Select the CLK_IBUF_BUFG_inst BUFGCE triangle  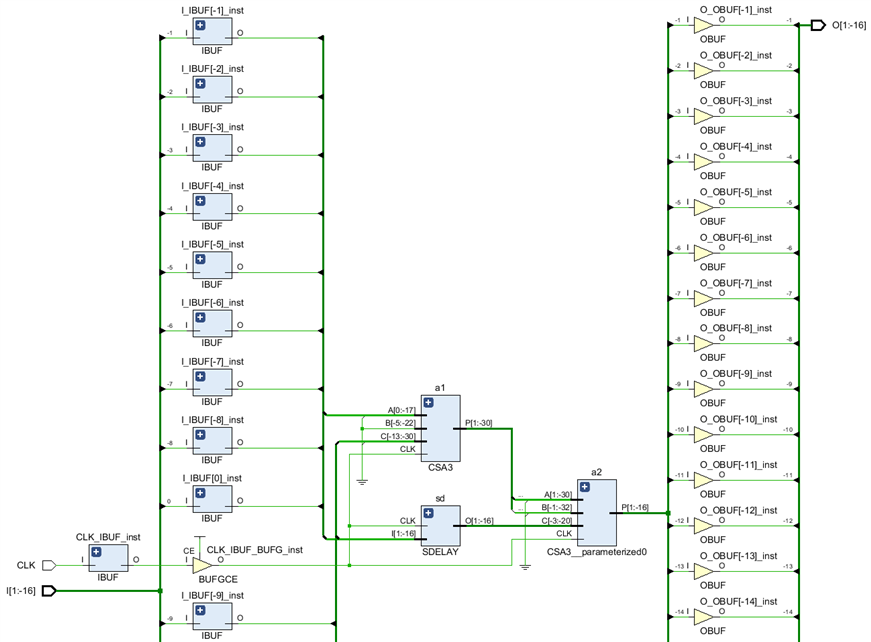pyautogui.click(x=202, y=565)
